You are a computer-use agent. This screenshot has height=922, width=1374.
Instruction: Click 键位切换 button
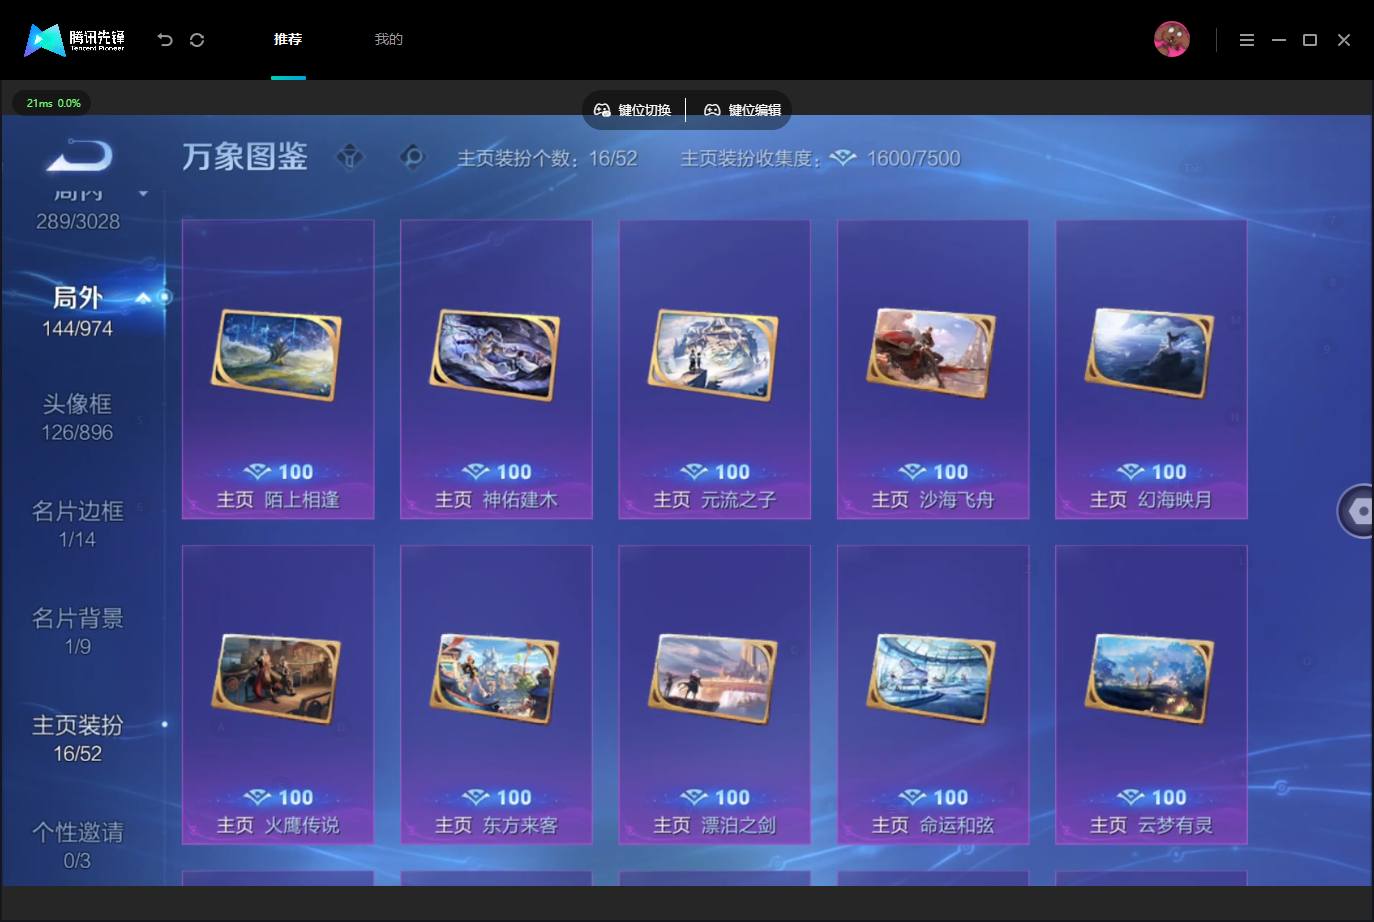coord(633,110)
